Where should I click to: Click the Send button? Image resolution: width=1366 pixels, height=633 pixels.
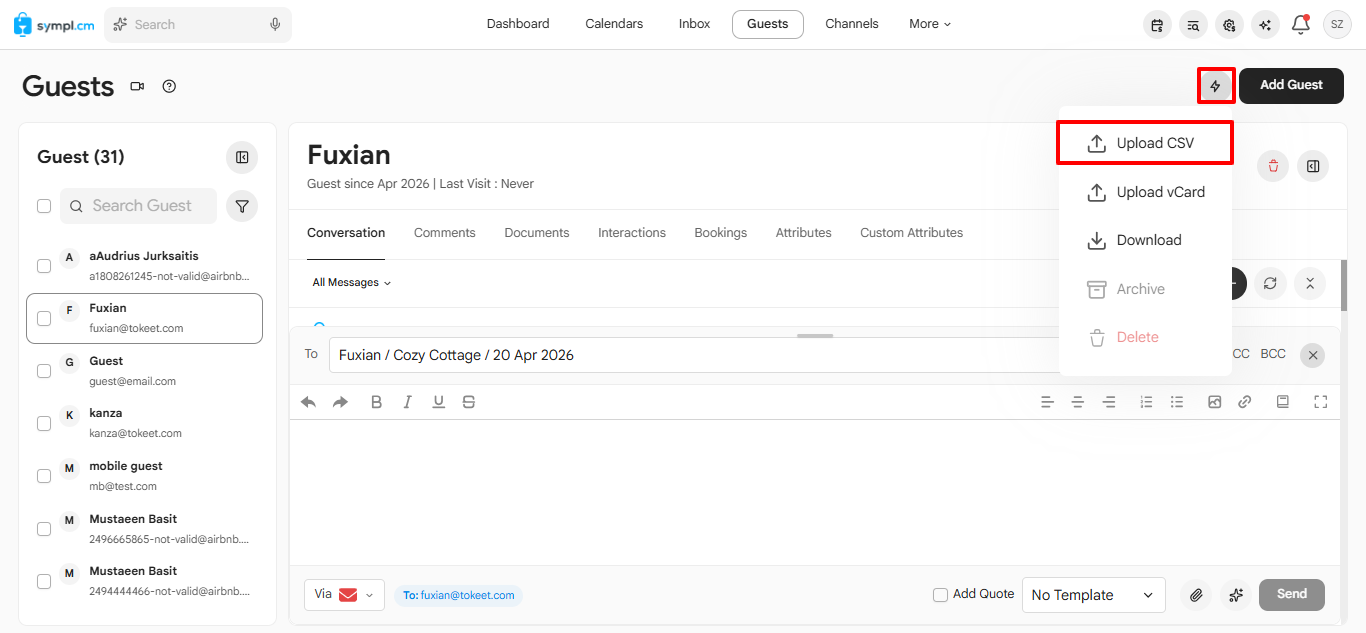click(1292, 595)
